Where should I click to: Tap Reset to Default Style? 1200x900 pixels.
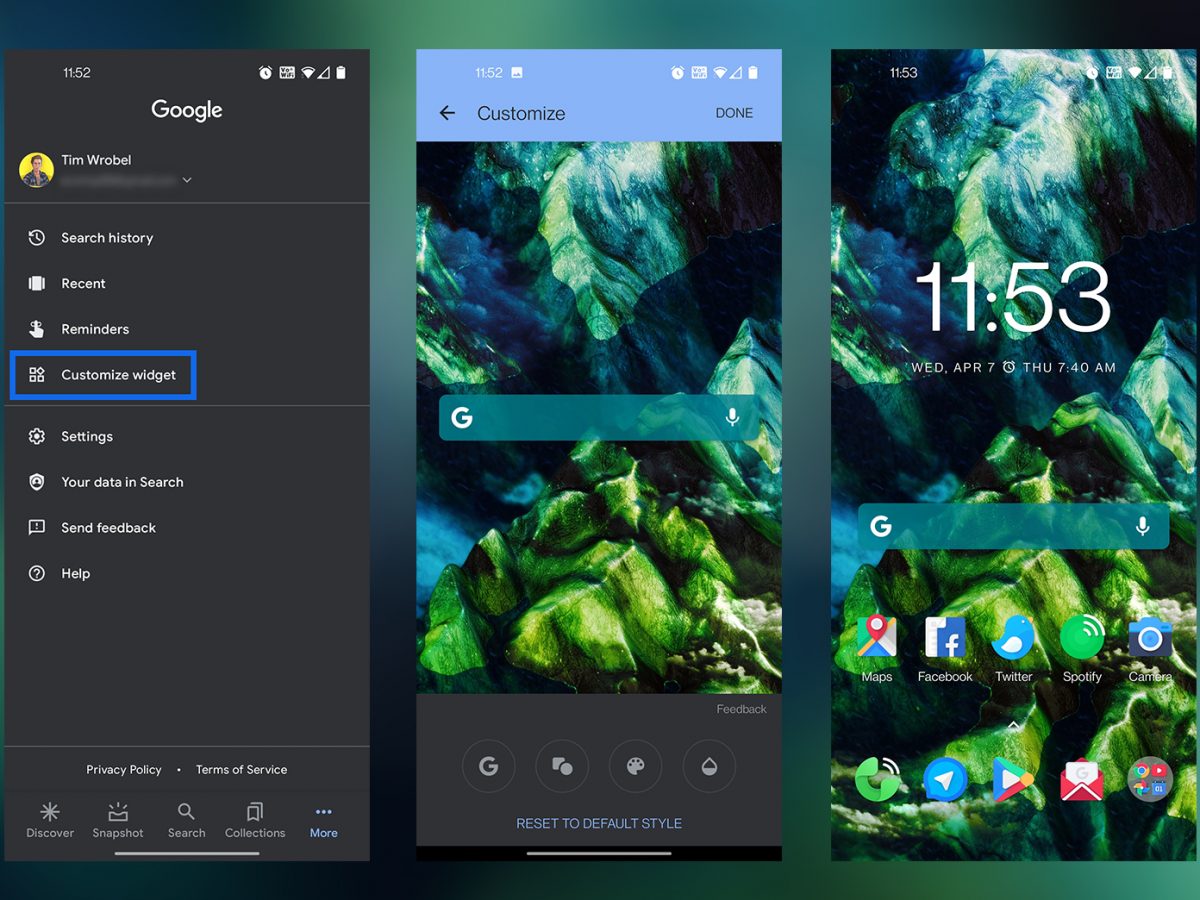pos(599,823)
